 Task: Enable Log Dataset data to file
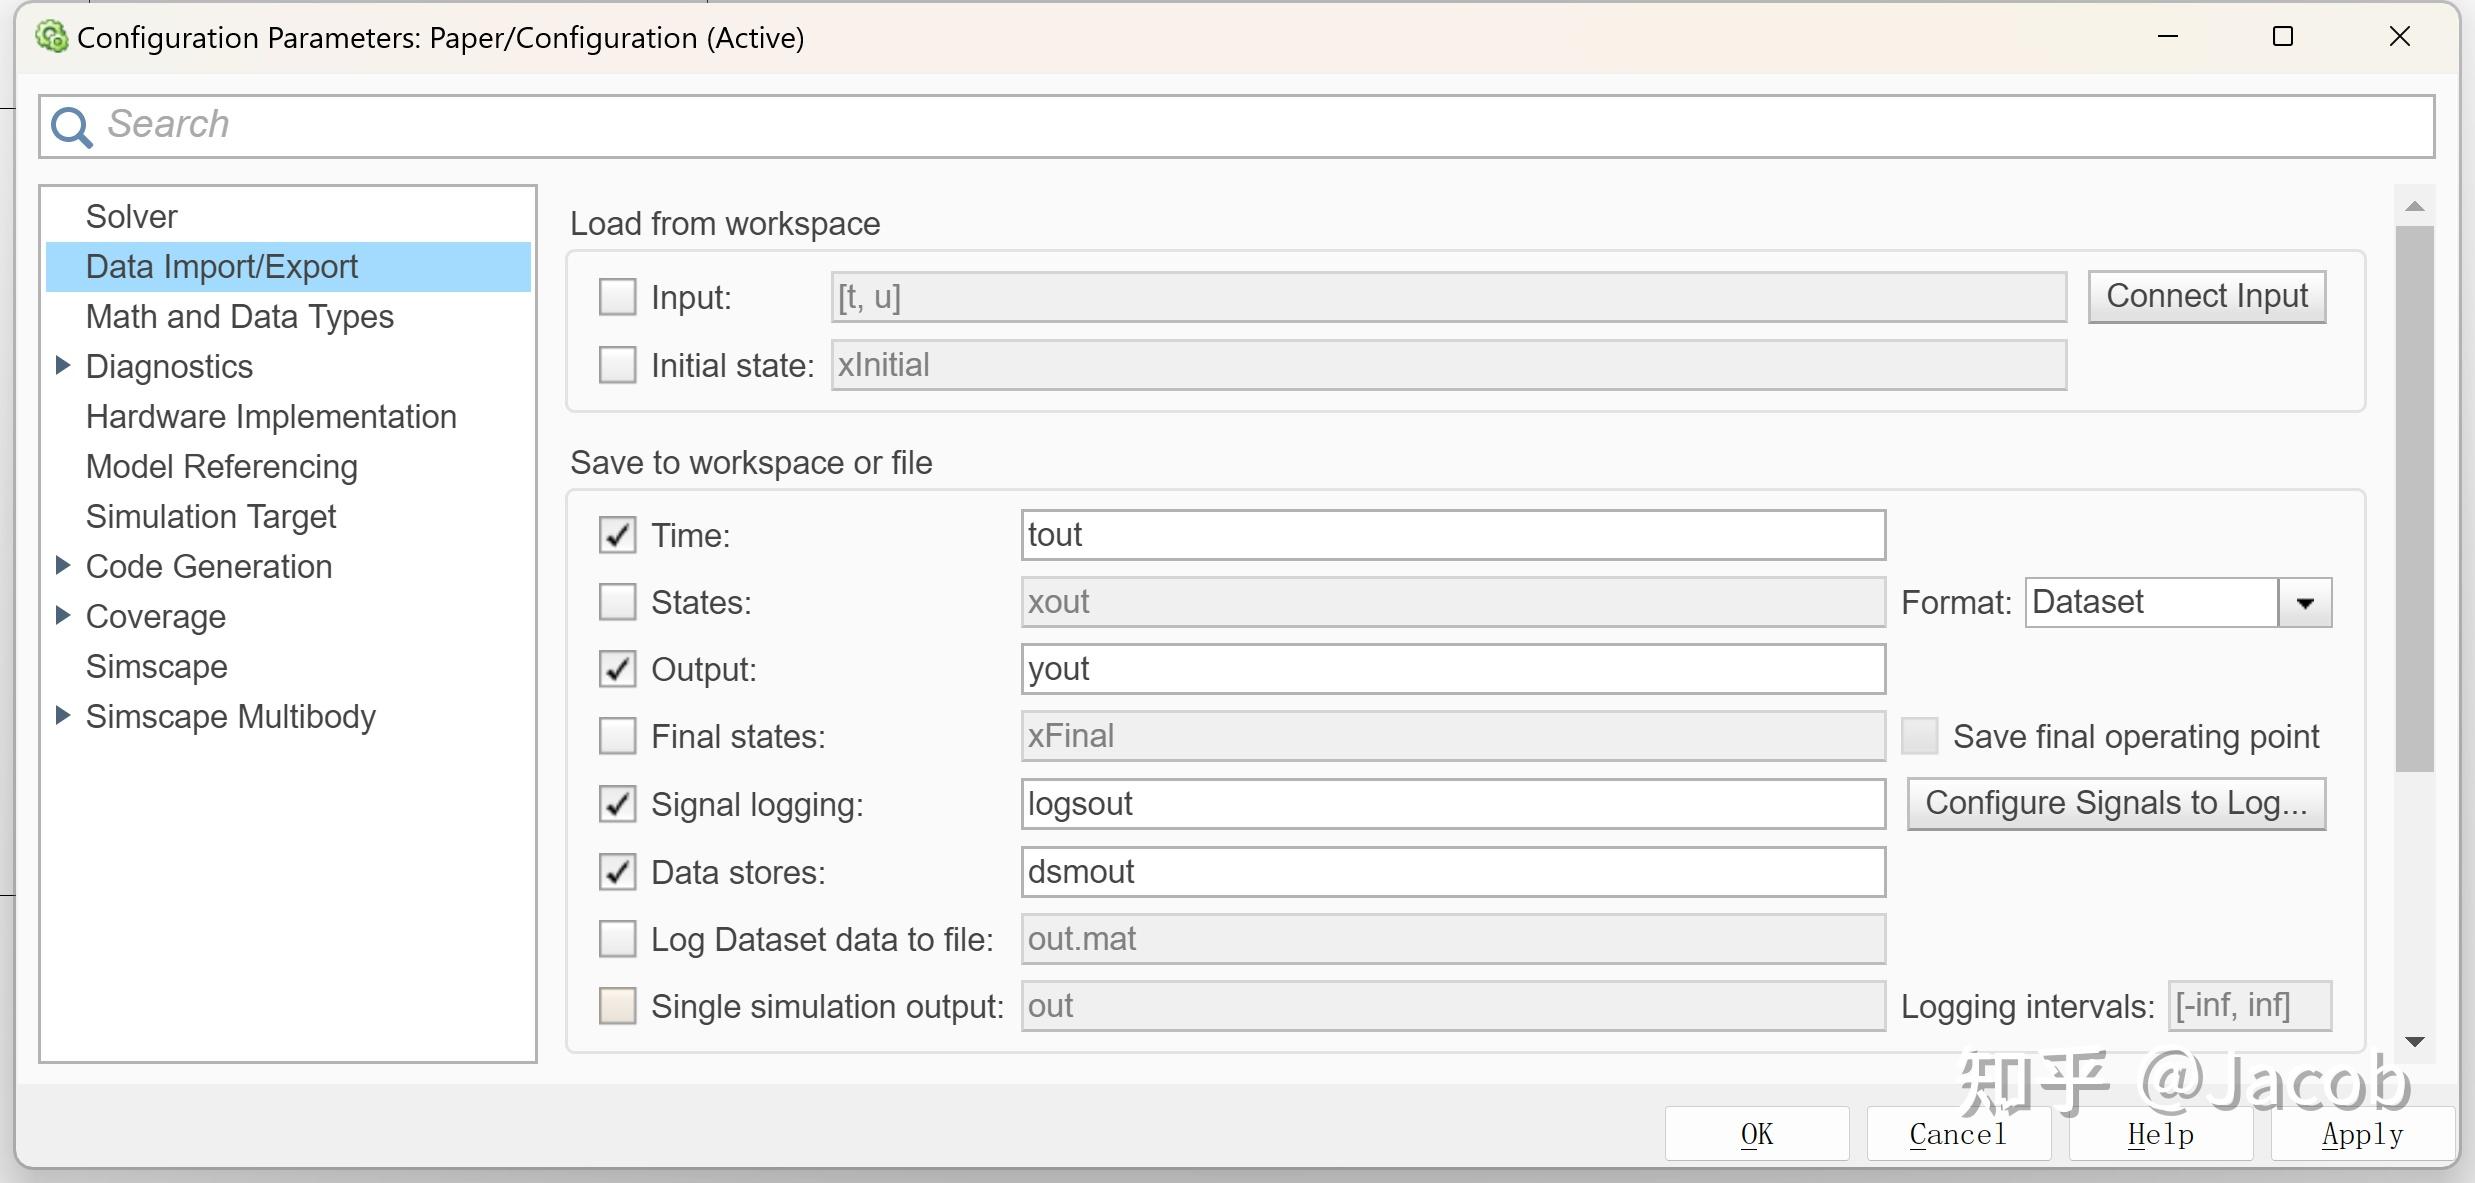(x=617, y=939)
